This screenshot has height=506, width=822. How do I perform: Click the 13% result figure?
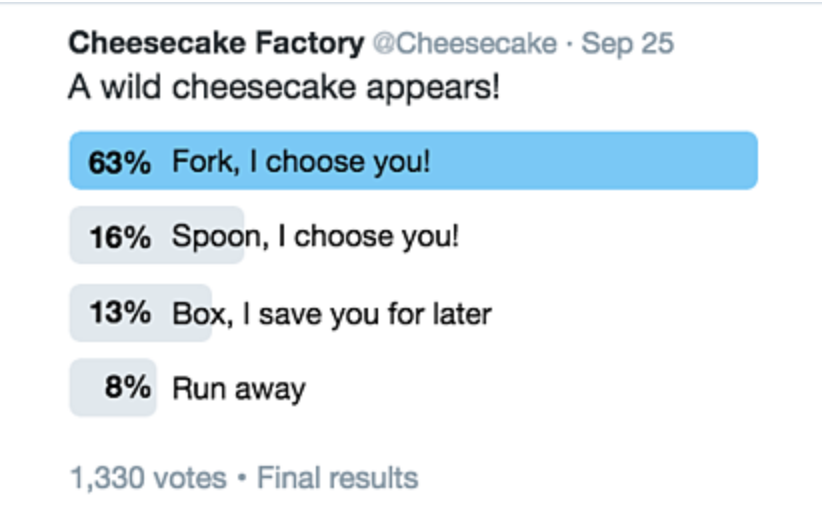click(119, 313)
